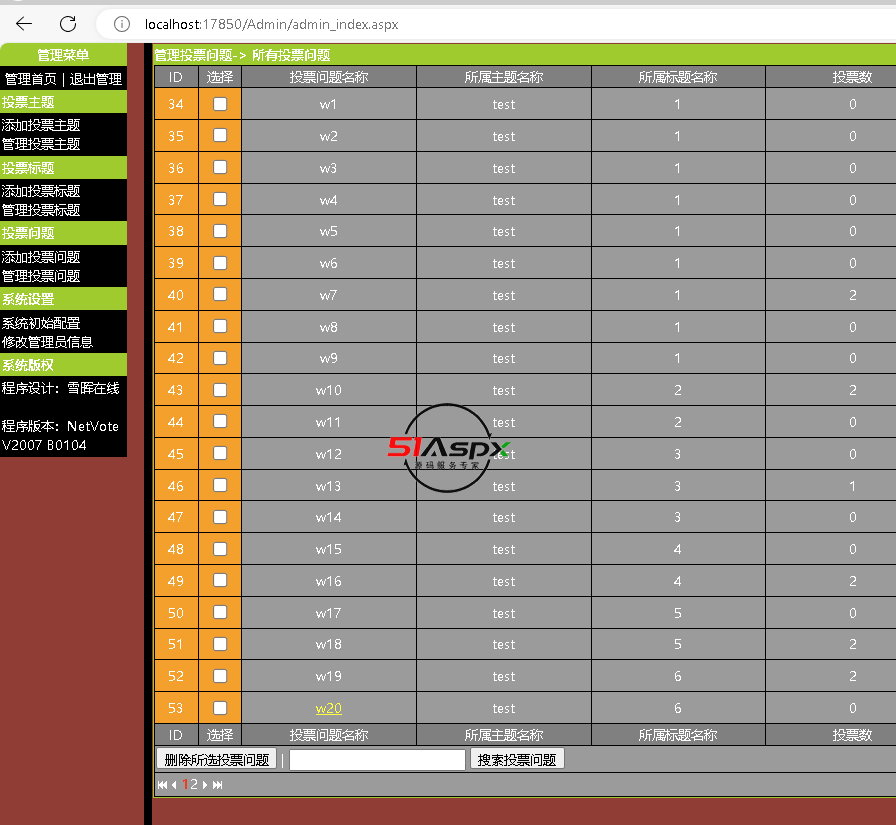Choose 退出管理 to log out

[x=95, y=79]
